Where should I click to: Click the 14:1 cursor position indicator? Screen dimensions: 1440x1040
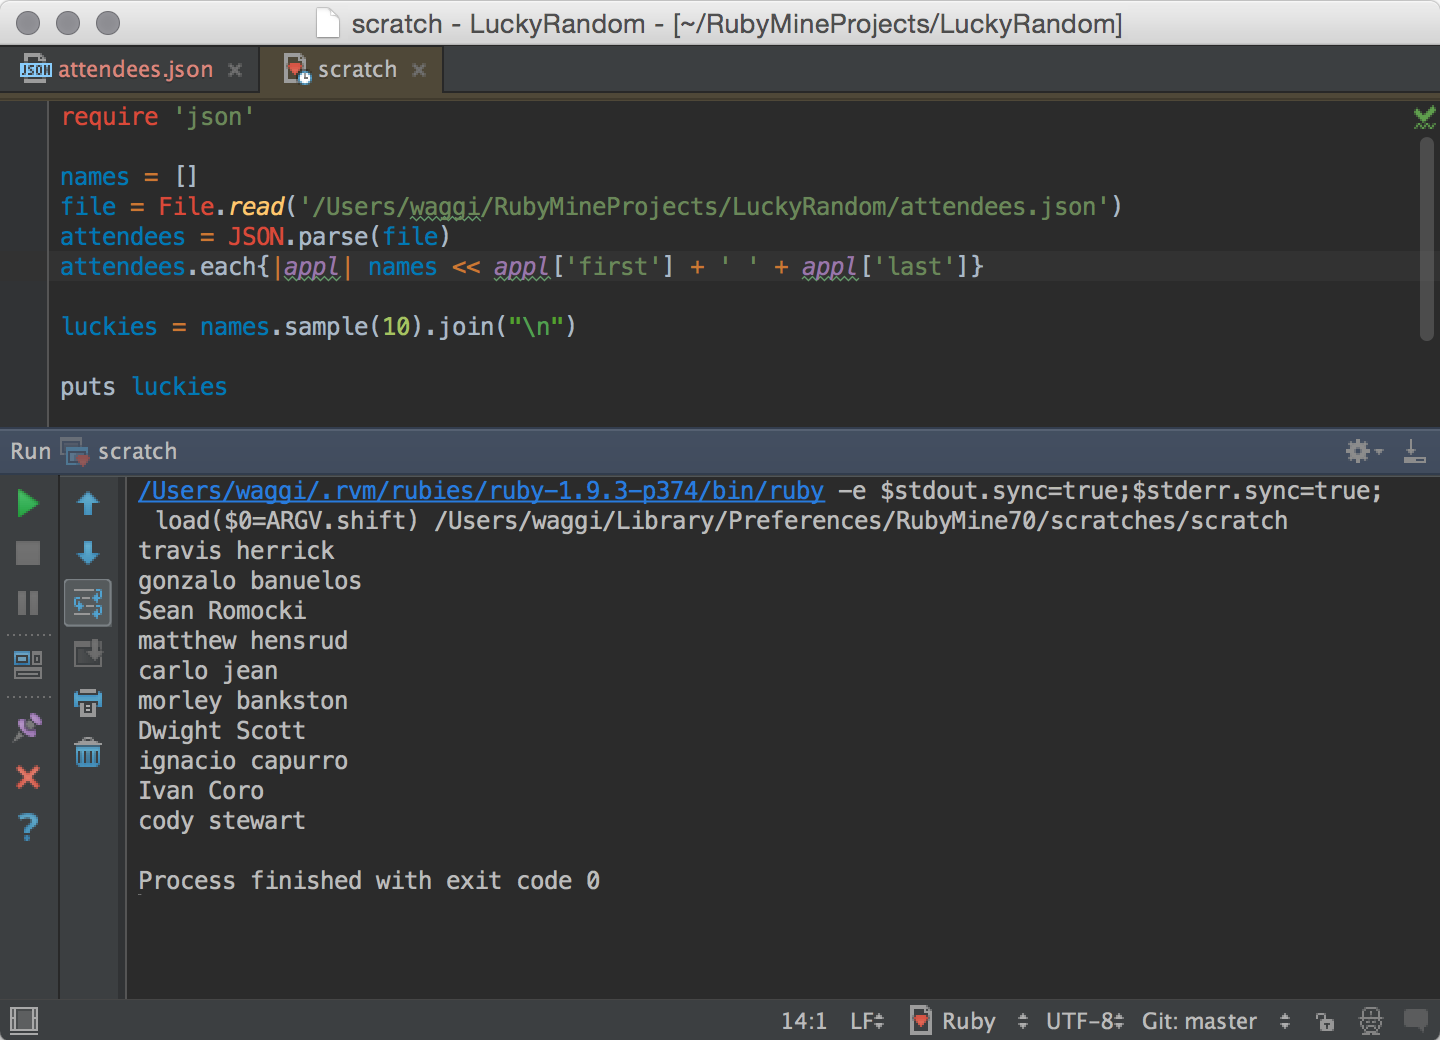point(804,1021)
